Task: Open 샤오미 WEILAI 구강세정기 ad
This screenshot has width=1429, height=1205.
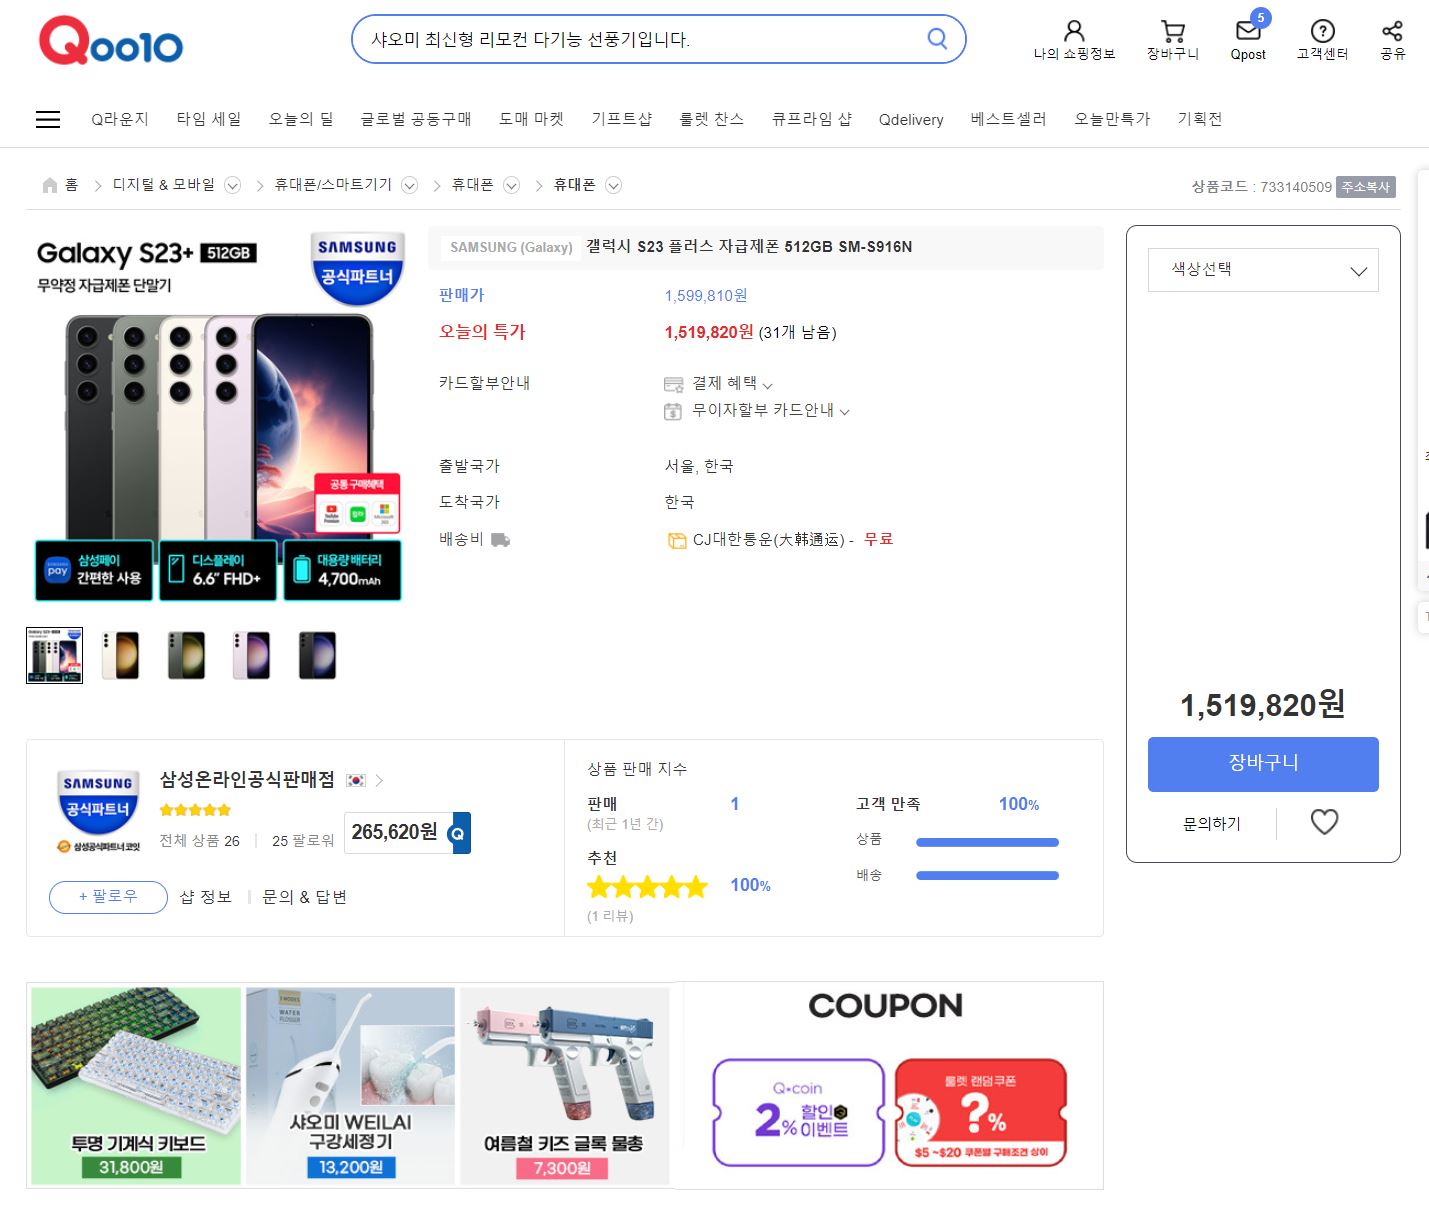Action: [350, 1086]
